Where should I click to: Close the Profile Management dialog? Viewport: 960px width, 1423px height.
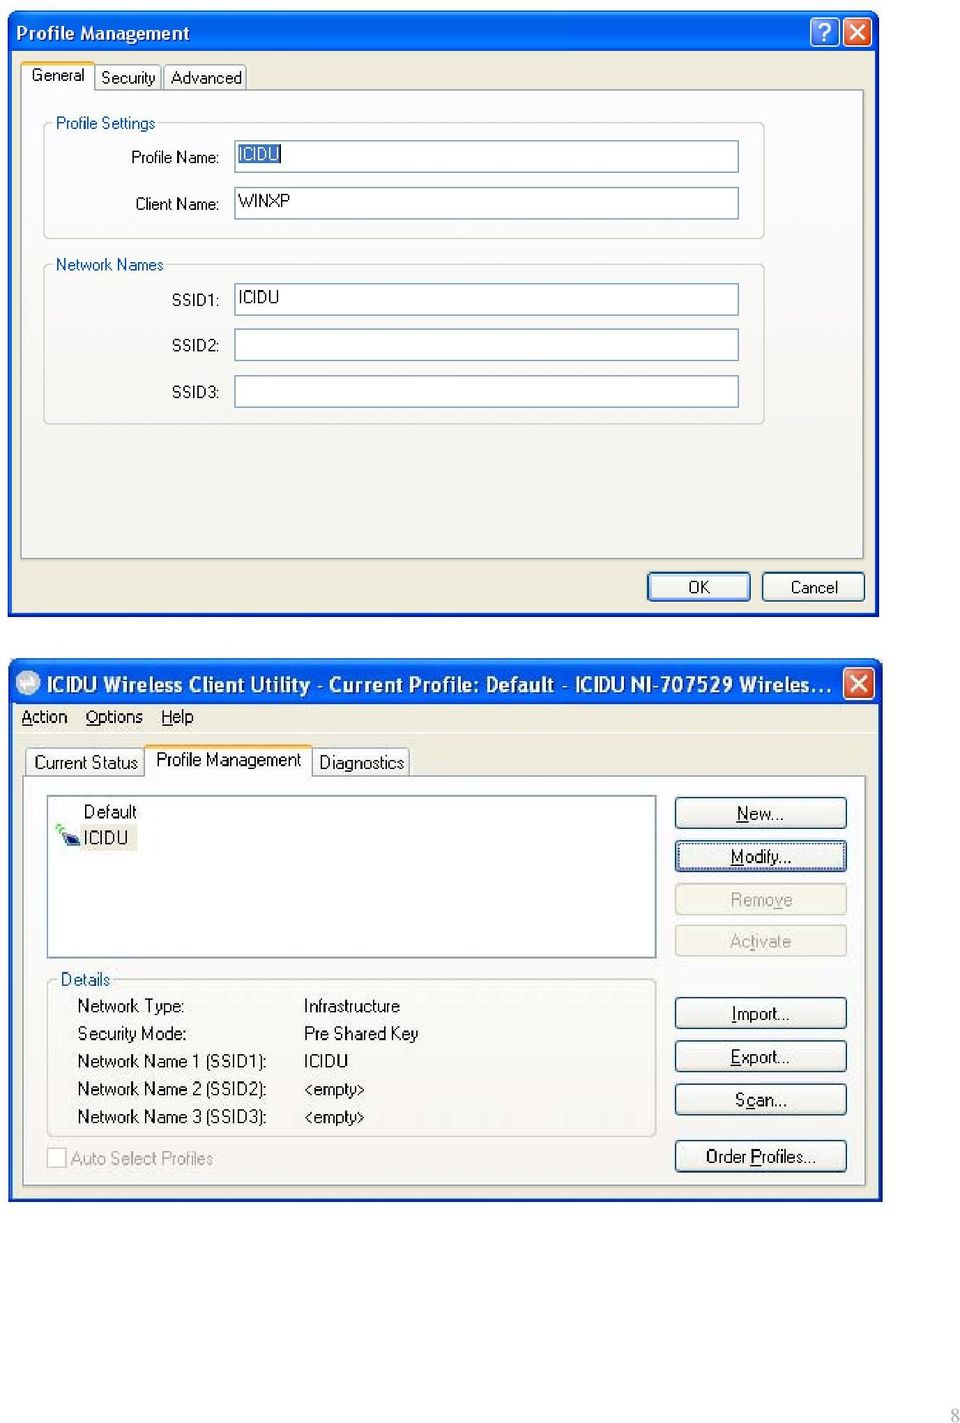(857, 33)
